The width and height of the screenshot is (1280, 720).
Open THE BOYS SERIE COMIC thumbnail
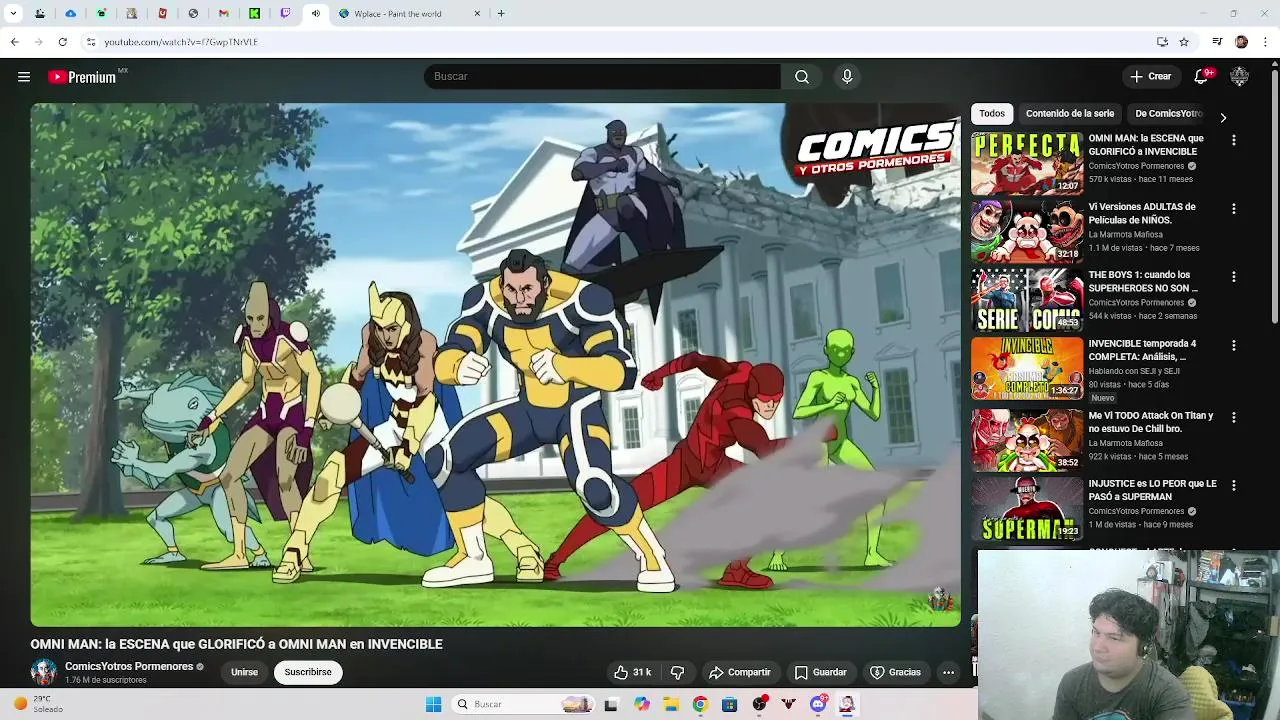[1027, 299]
